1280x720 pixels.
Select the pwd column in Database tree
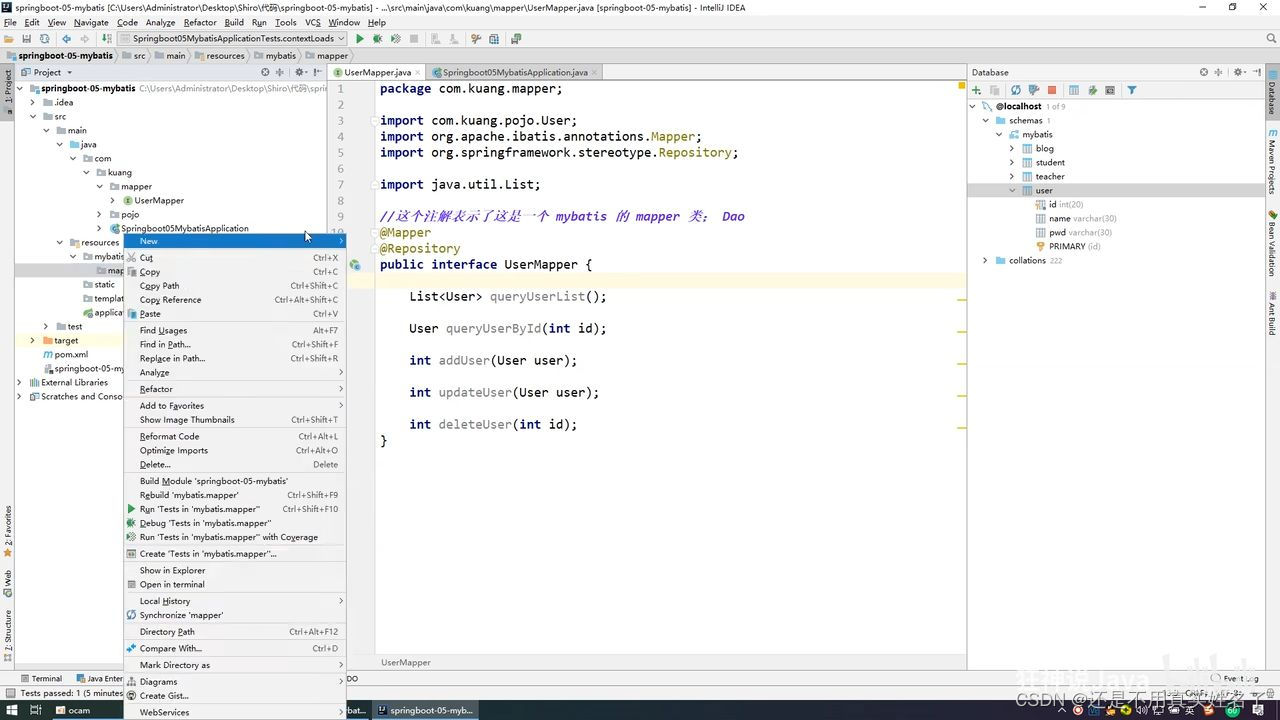tap(1073, 232)
